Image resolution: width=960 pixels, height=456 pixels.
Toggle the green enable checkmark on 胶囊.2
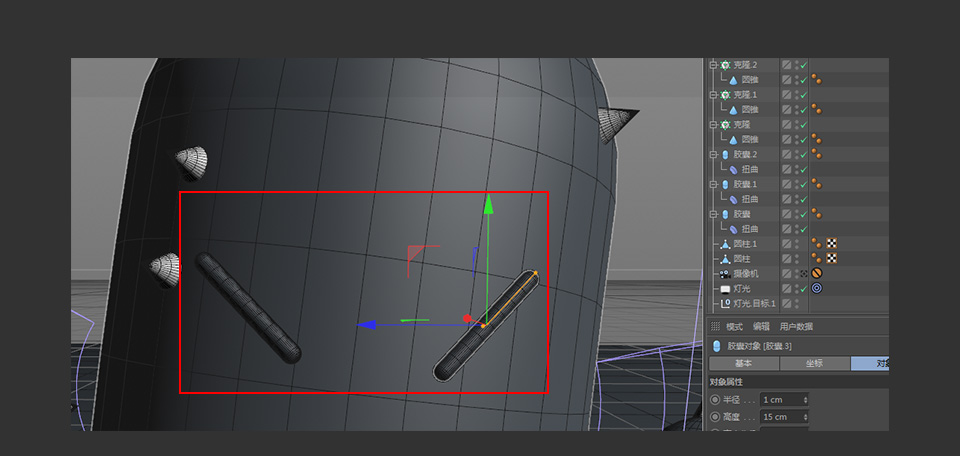click(804, 154)
